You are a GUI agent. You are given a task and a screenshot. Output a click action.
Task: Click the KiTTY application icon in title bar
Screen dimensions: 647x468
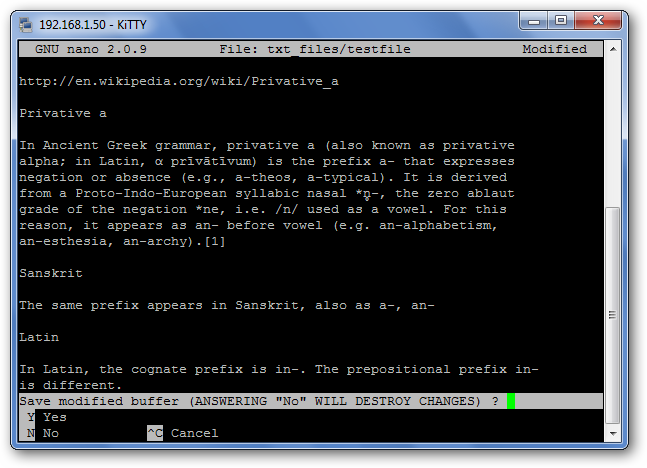pyautogui.click(x=26, y=25)
